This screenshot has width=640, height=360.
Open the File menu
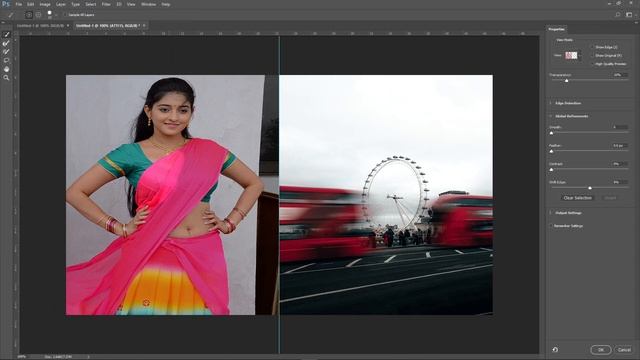click(x=19, y=4)
